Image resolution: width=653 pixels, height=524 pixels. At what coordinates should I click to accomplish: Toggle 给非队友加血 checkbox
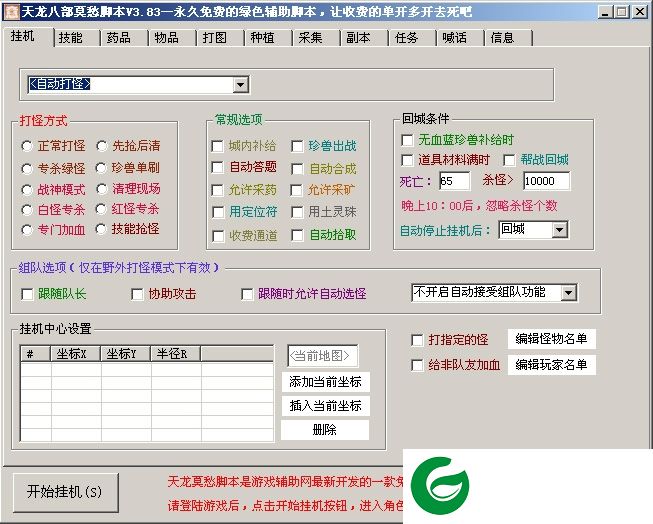point(417,365)
